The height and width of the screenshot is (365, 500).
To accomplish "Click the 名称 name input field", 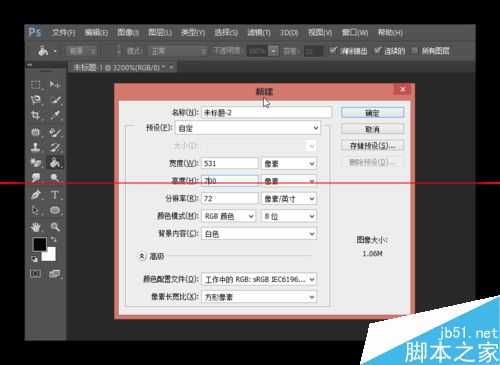I will pos(267,113).
